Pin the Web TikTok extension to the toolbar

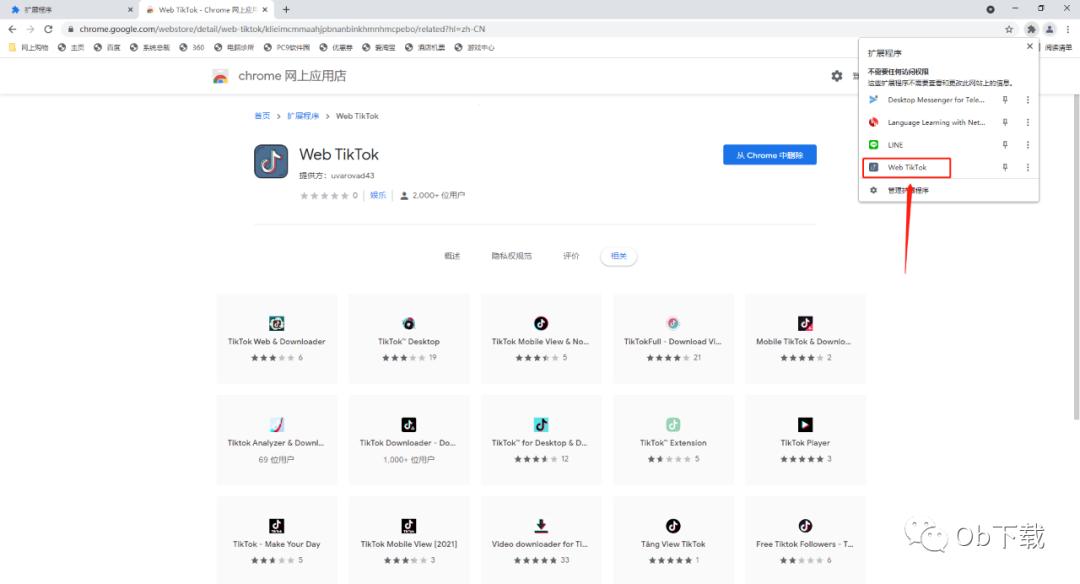pos(1004,167)
